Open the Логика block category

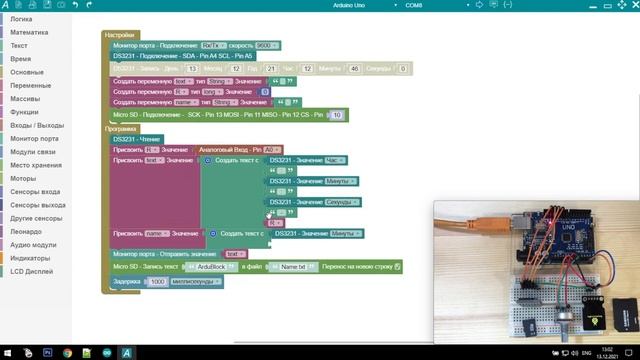tap(21, 19)
